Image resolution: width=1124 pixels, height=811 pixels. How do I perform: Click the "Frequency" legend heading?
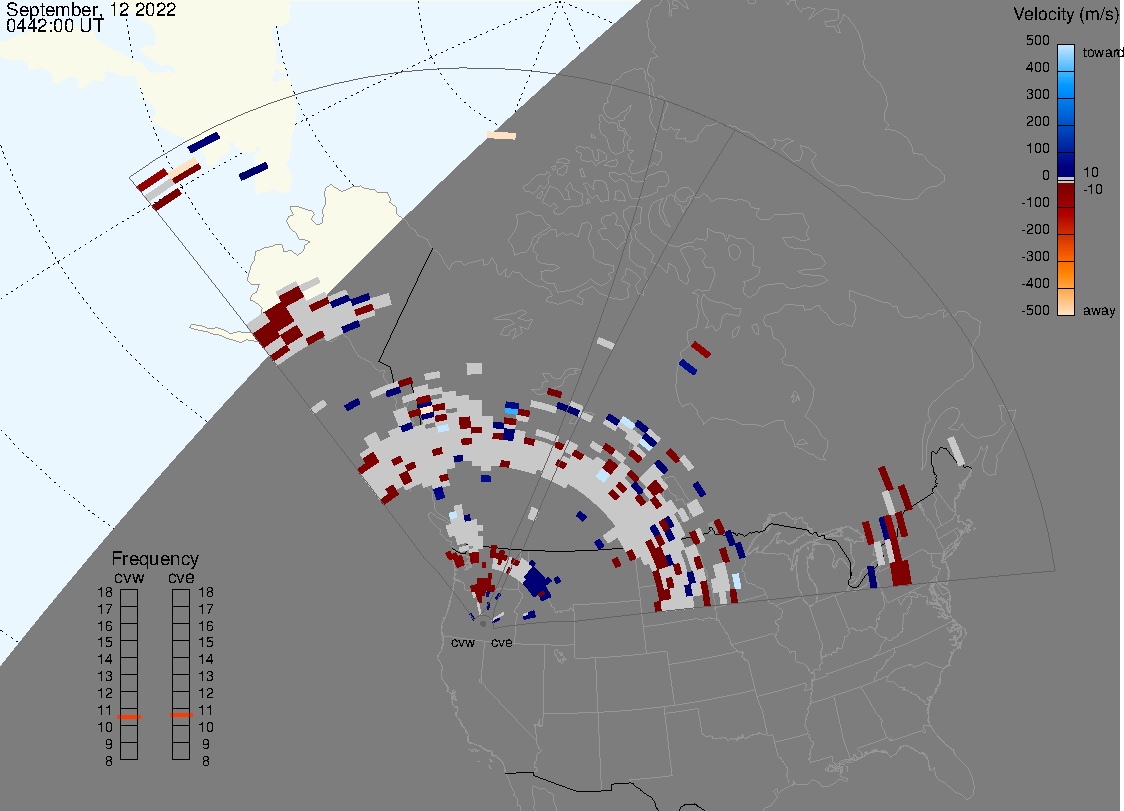point(155,559)
